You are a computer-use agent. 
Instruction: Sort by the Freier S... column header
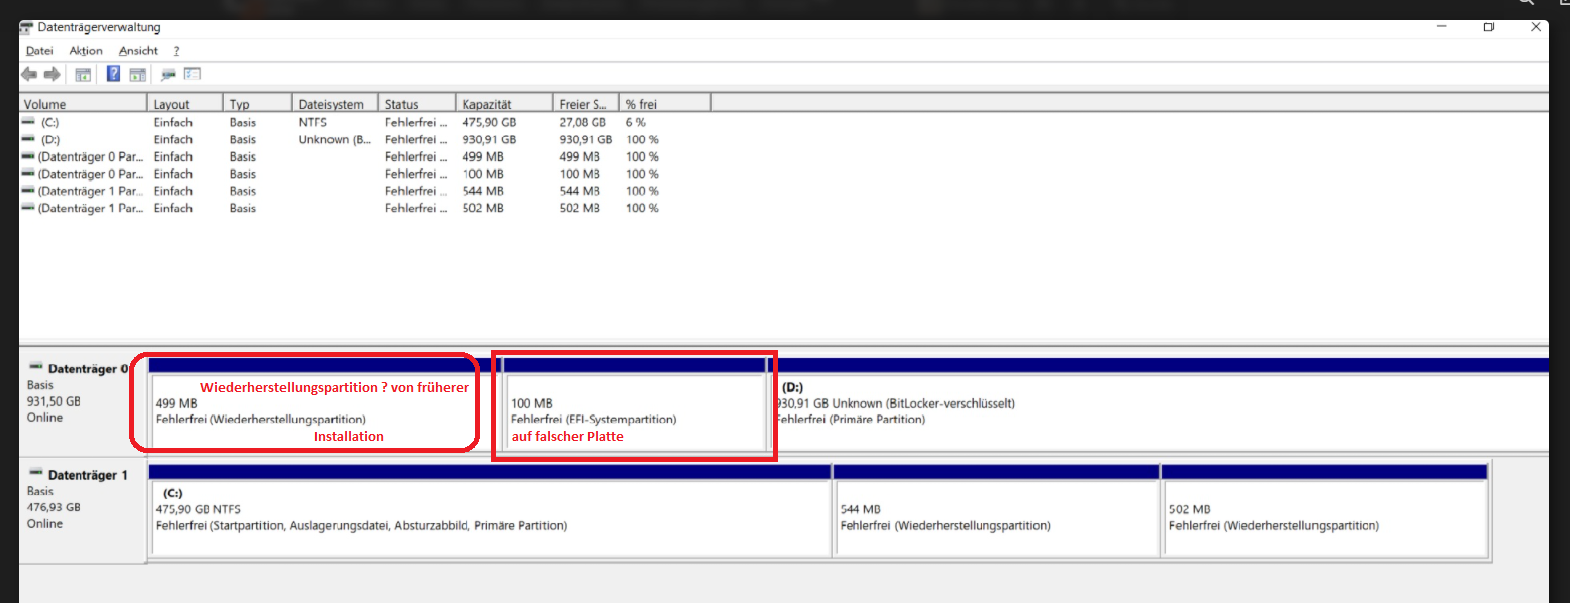[586, 104]
